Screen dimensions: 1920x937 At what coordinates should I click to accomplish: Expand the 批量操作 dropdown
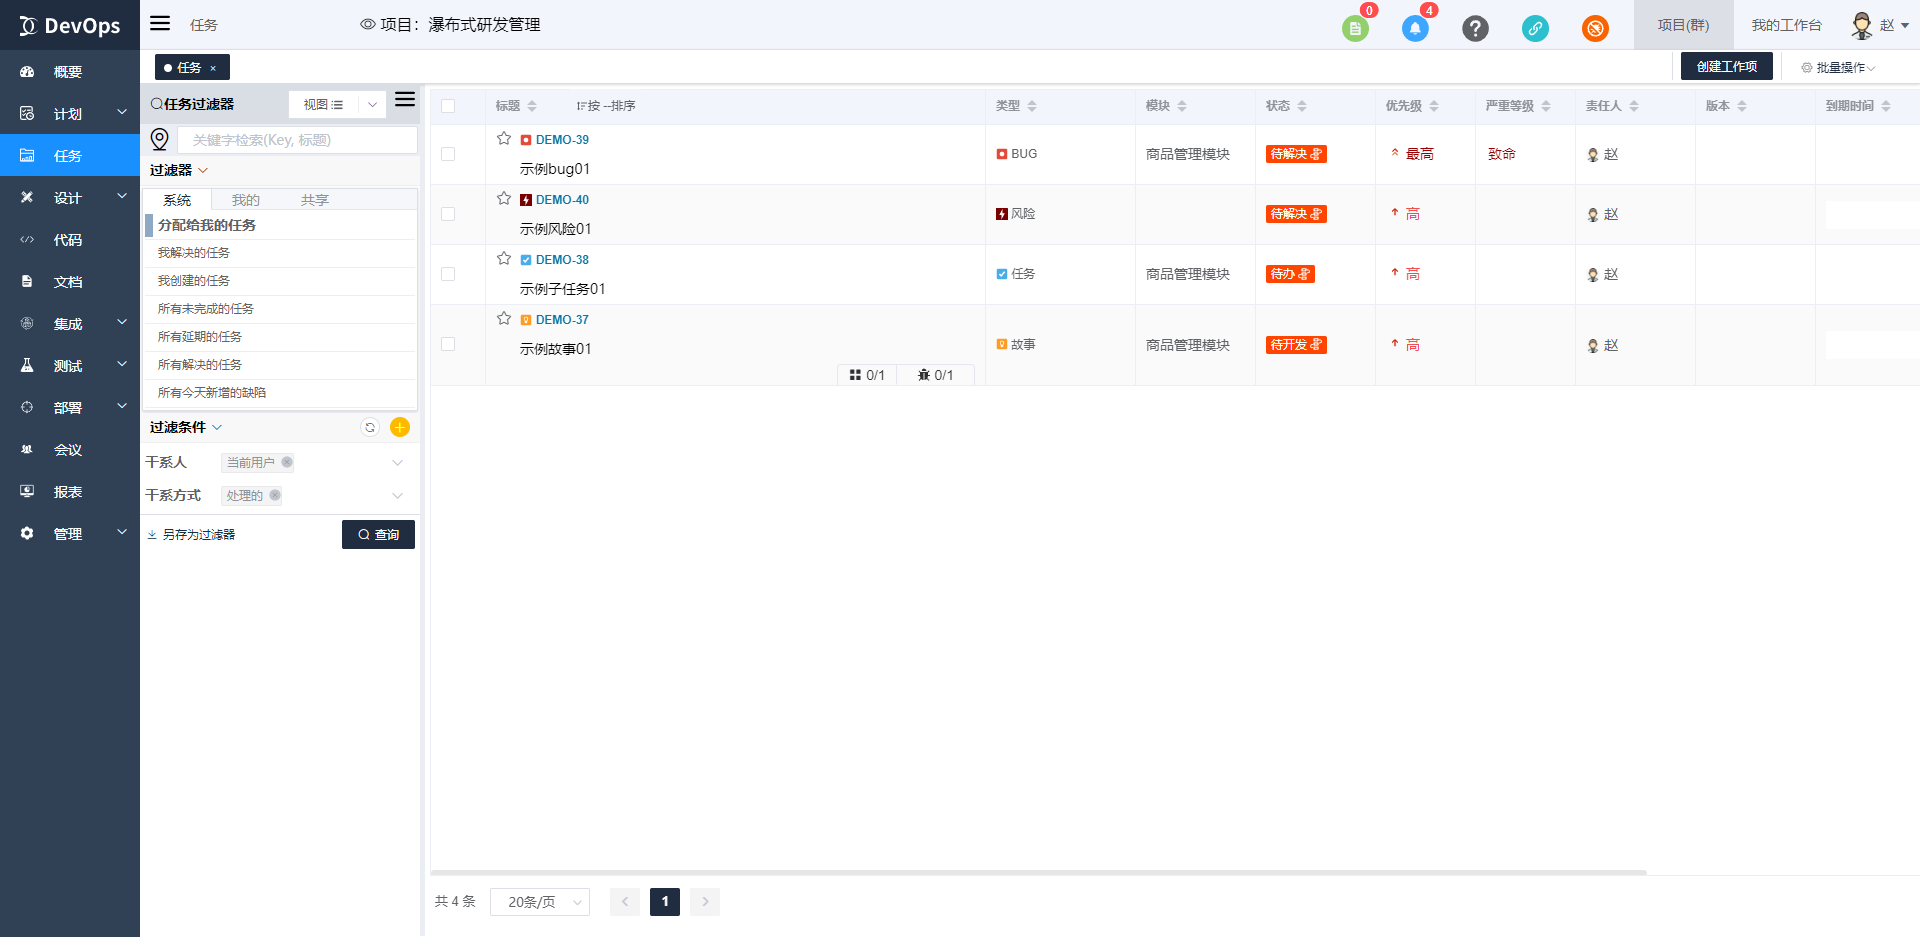point(1838,67)
